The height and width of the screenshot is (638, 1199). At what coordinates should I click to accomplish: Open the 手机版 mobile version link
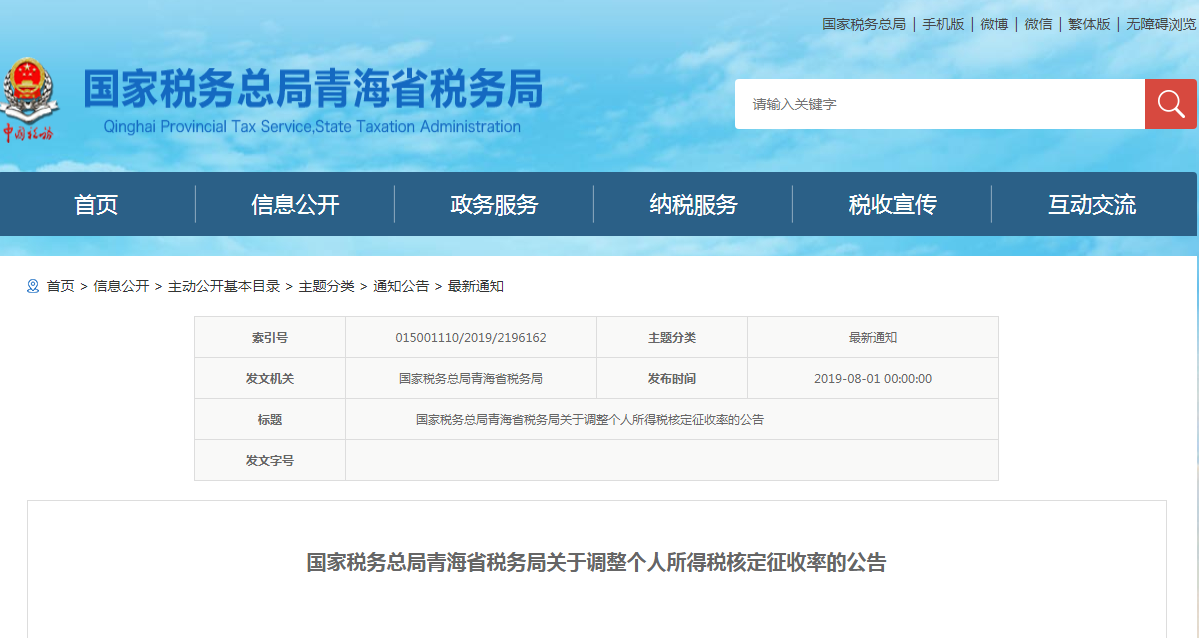pos(943,24)
